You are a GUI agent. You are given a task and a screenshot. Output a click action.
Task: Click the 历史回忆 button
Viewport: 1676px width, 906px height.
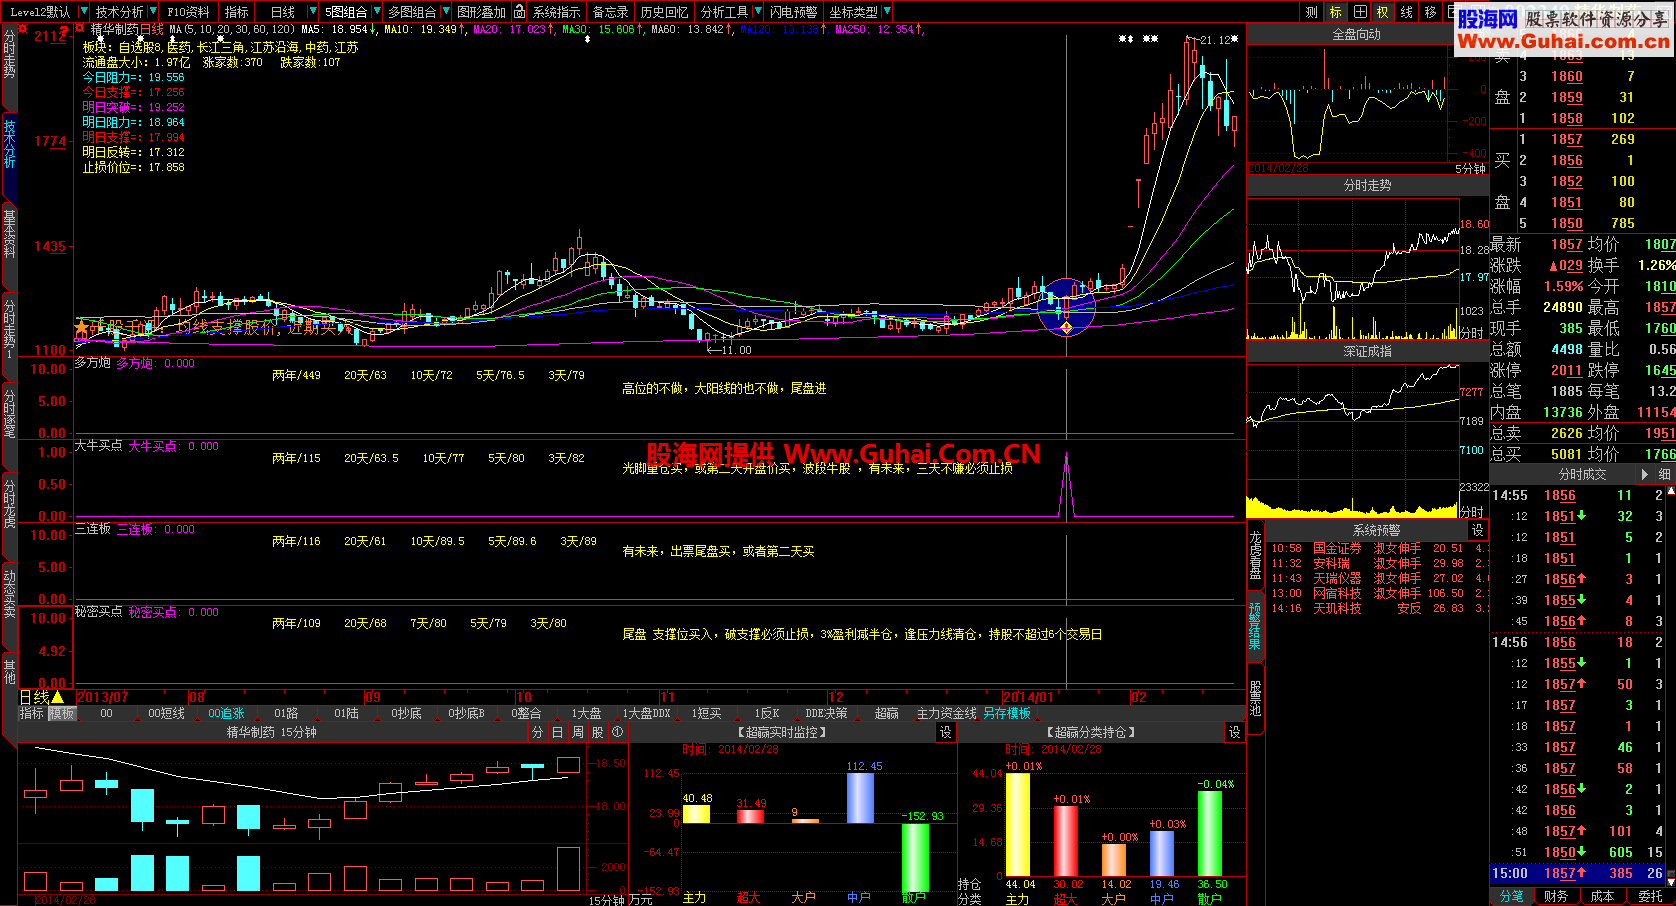664,12
